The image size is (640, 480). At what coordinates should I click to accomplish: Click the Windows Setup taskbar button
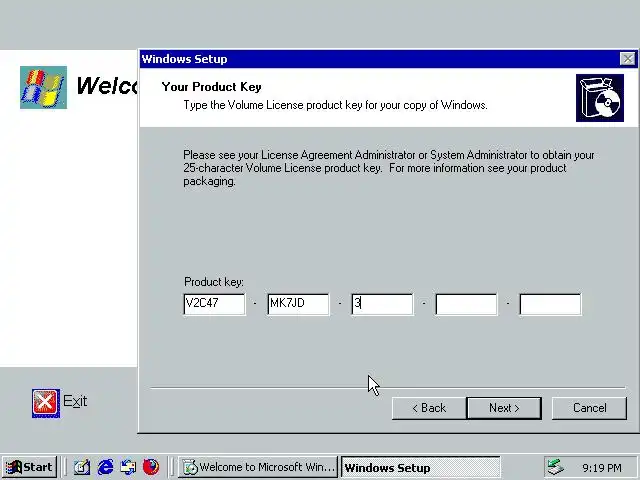(x=420, y=467)
